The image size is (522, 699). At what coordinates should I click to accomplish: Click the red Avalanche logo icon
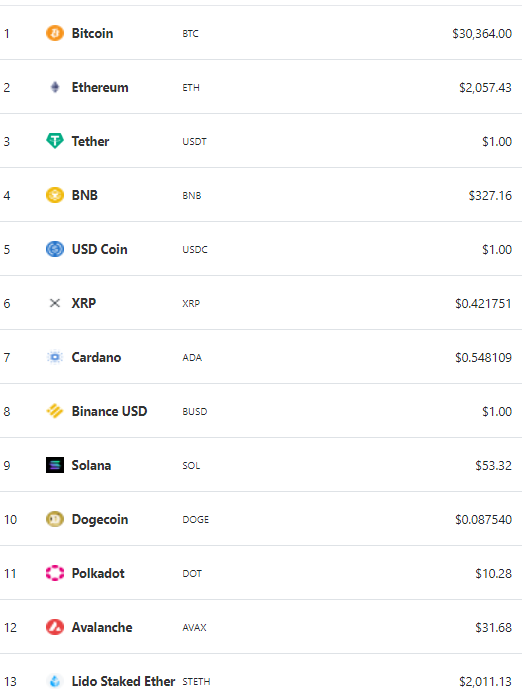55,627
